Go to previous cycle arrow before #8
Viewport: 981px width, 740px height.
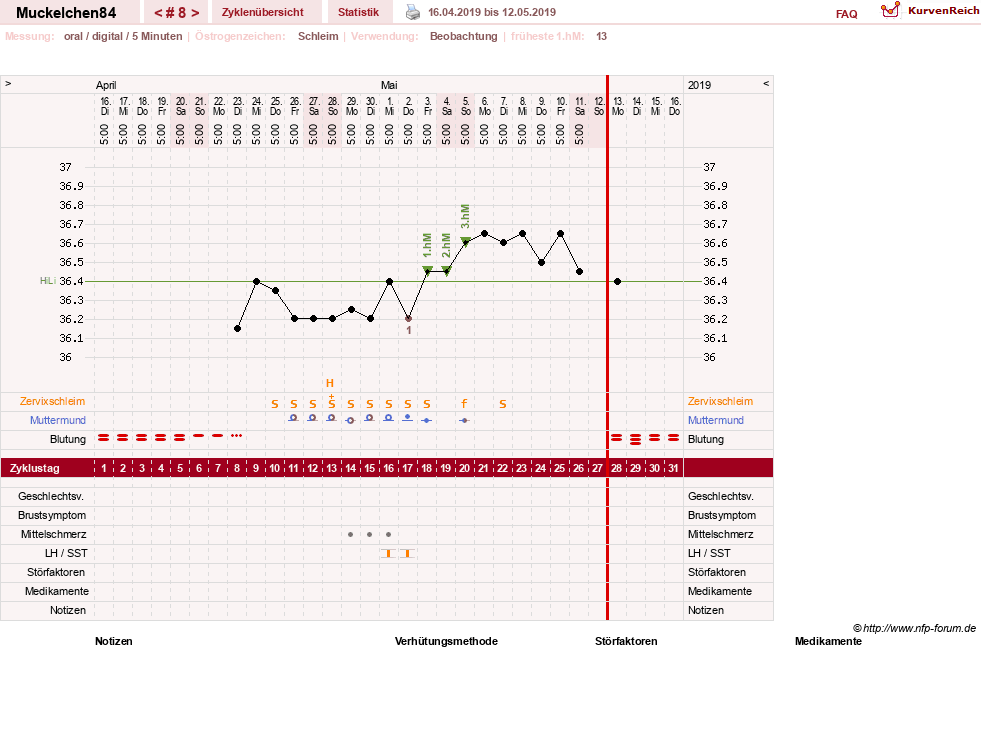coord(158,13)
